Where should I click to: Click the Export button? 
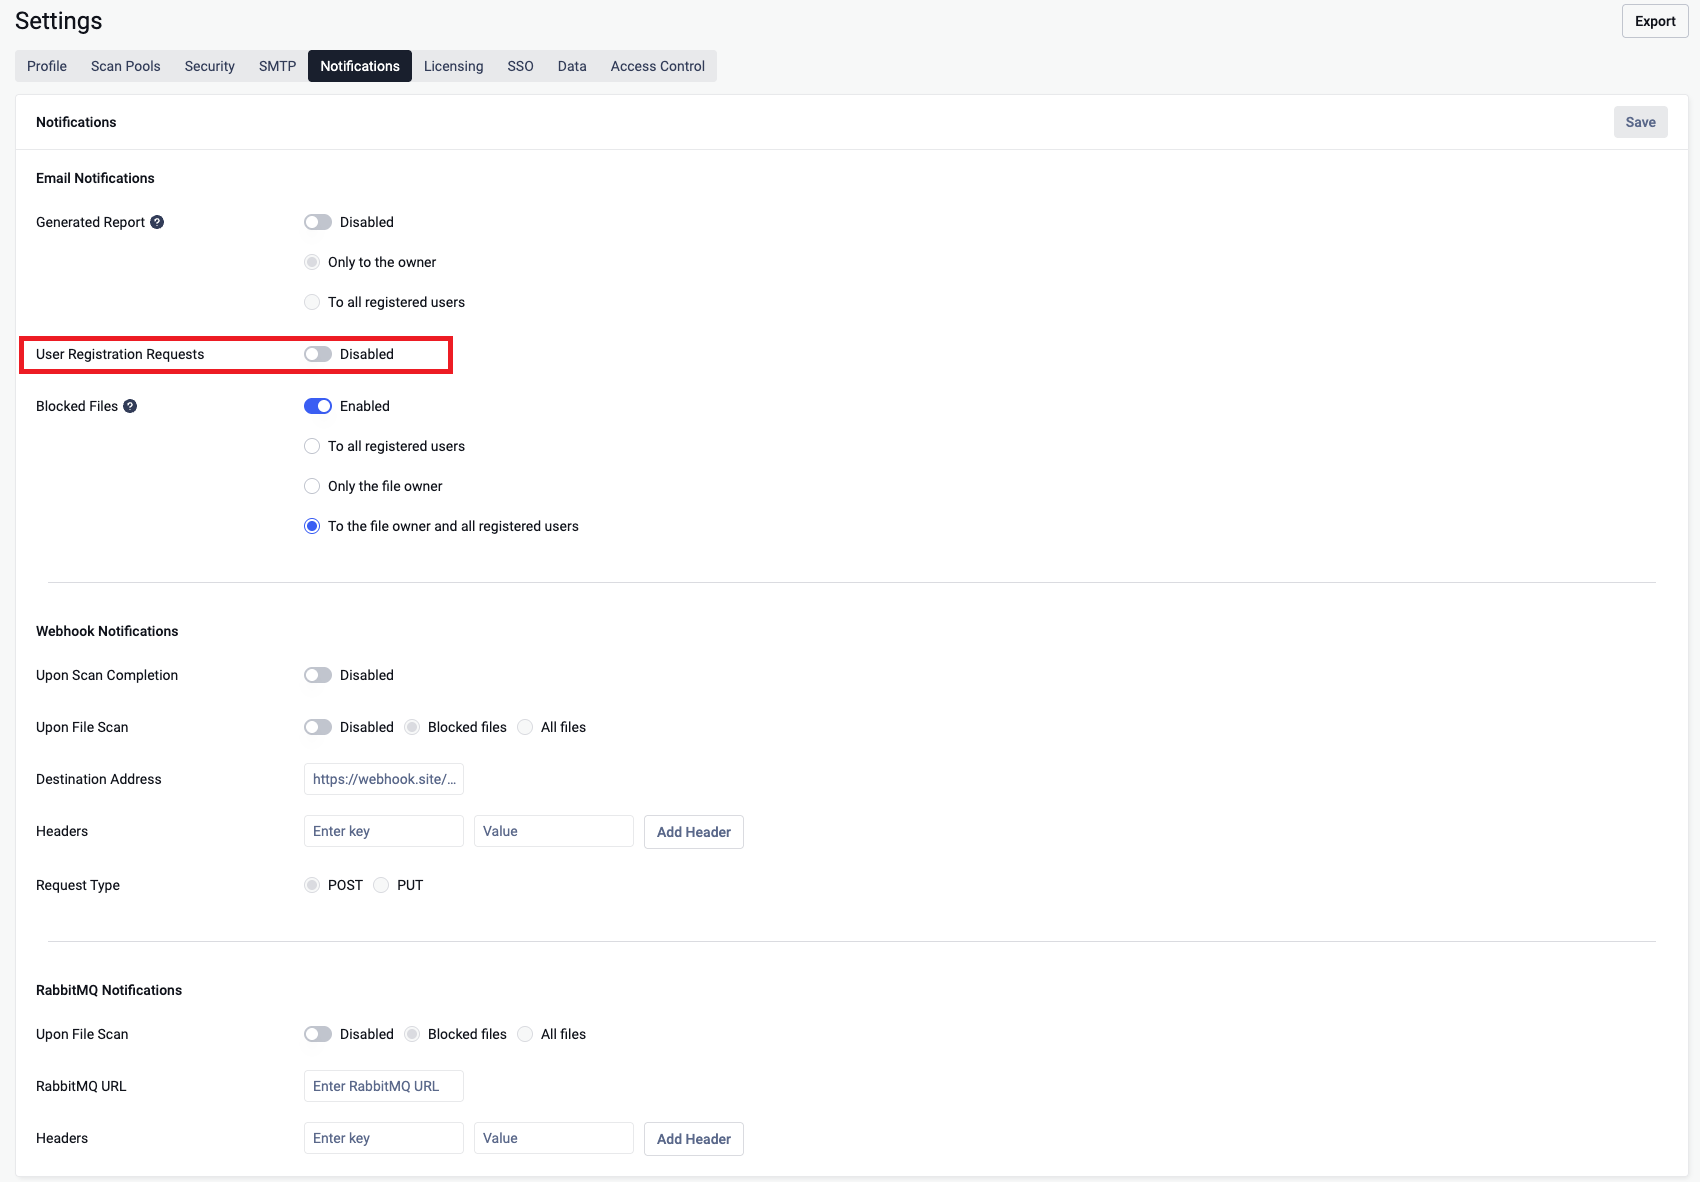(x=1655, y=21)
